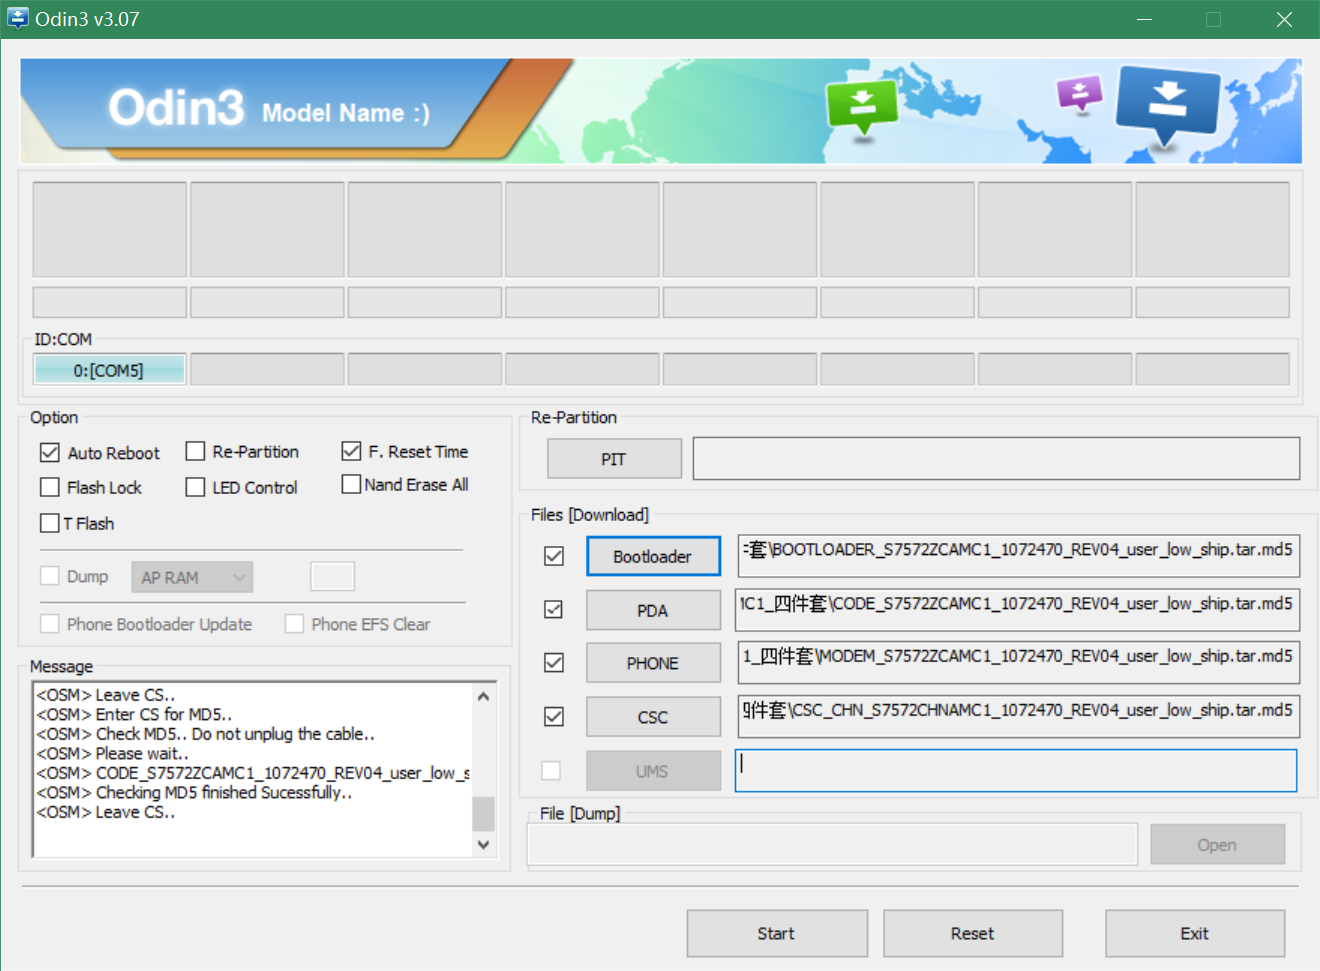Browse for a PDA firmware file
1320x971 pixels.
(x=653, y=610)
